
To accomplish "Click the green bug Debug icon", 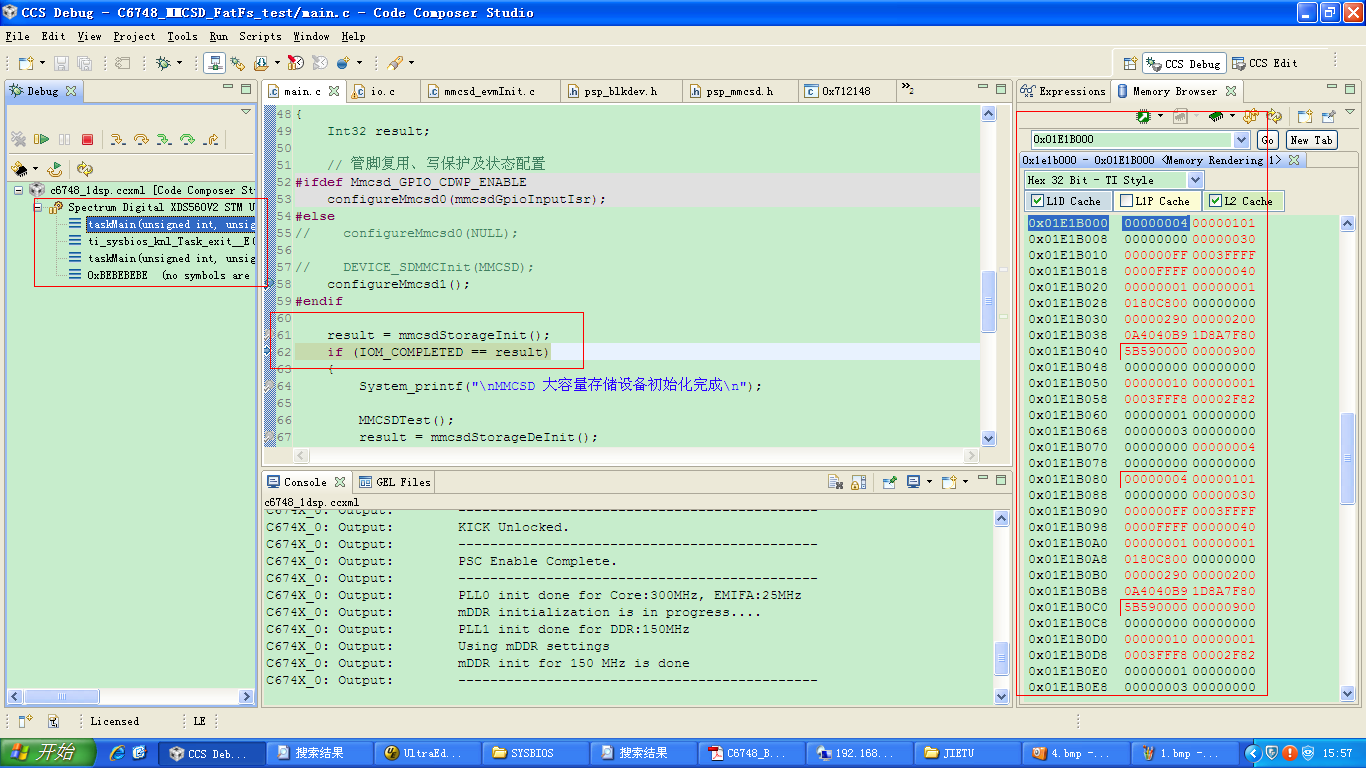I will pos(163,63).
